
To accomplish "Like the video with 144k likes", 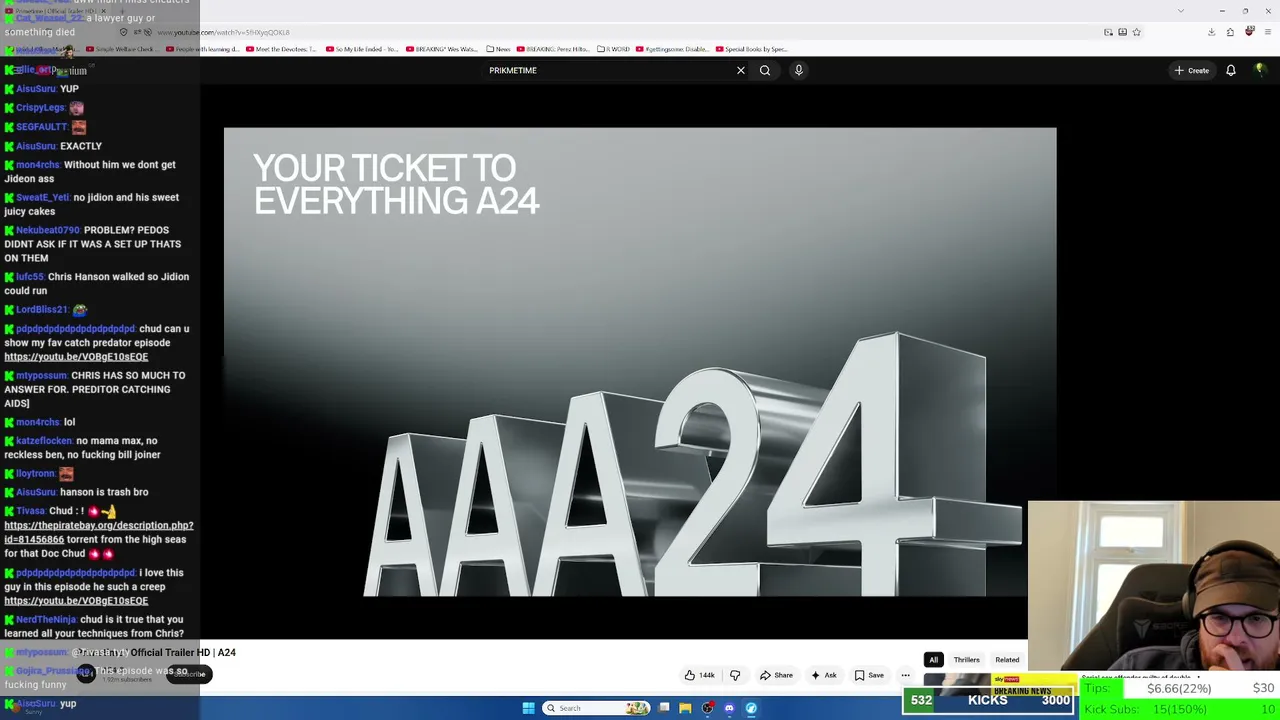I will pos(699,675).
